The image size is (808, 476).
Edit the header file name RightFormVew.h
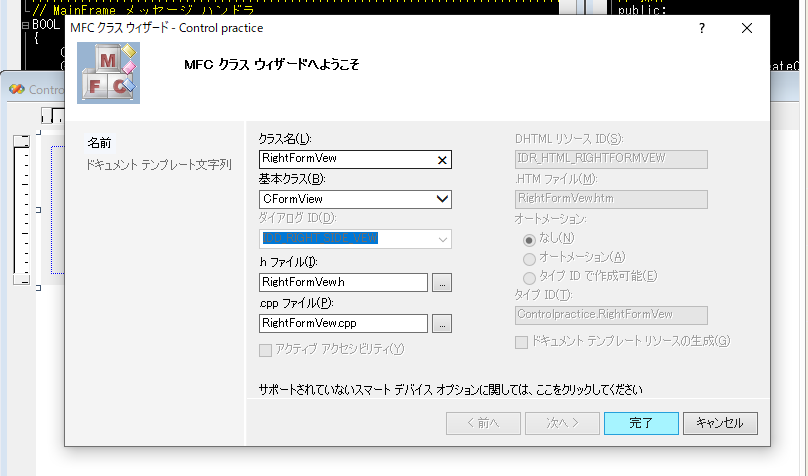[x=343, y=282]
